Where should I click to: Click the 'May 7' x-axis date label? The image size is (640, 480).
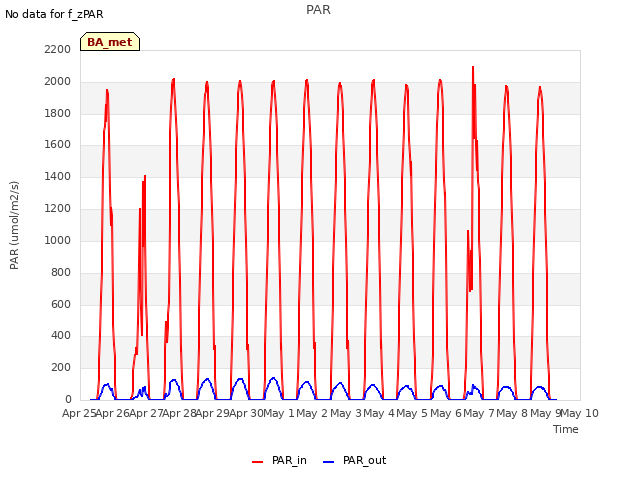479,413
